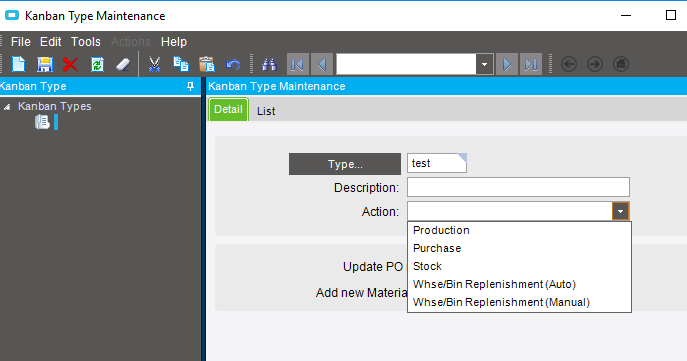Open the File menu
Image resolution: width=687 pixels, height=361 pixels.
click(21, 42)
